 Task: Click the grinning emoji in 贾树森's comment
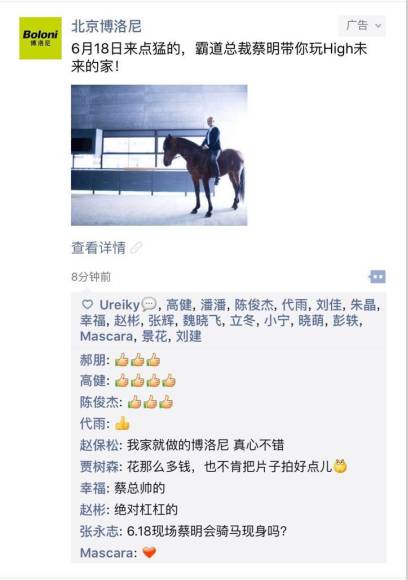coord(340,466)
